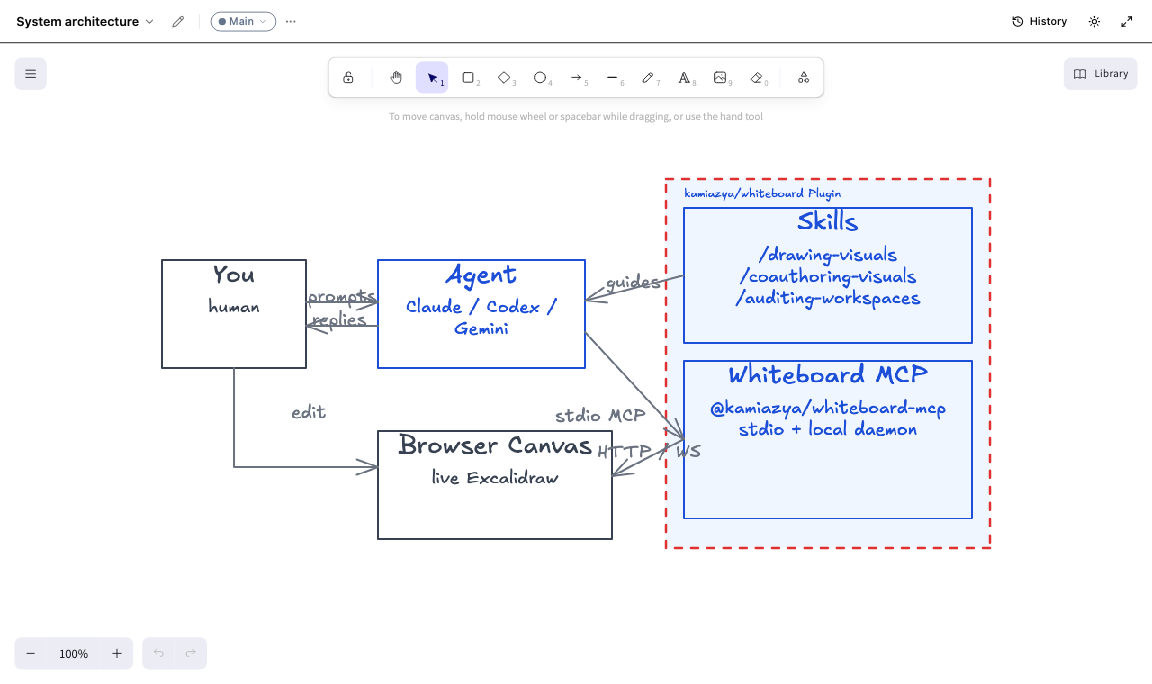Select the guides arrow label
This screenshot has width=1152, height=684.
(x=633, y=282)
